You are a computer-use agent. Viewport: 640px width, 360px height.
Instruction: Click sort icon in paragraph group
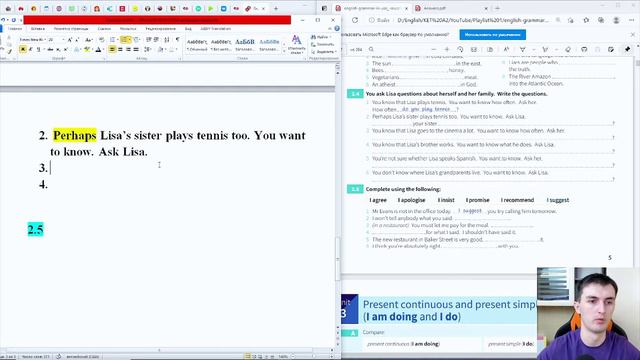pos(167,40)
